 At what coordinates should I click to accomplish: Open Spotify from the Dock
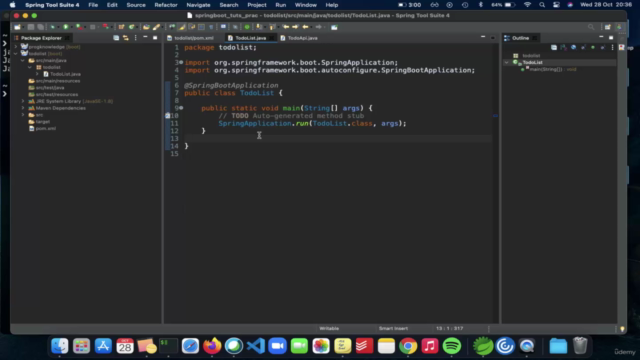point(452,346)
